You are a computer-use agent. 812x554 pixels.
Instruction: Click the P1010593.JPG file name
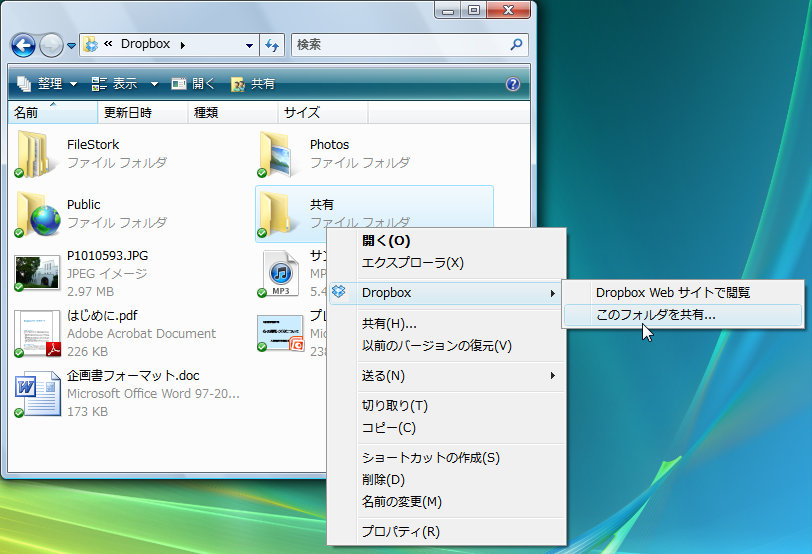pos(107,256)
